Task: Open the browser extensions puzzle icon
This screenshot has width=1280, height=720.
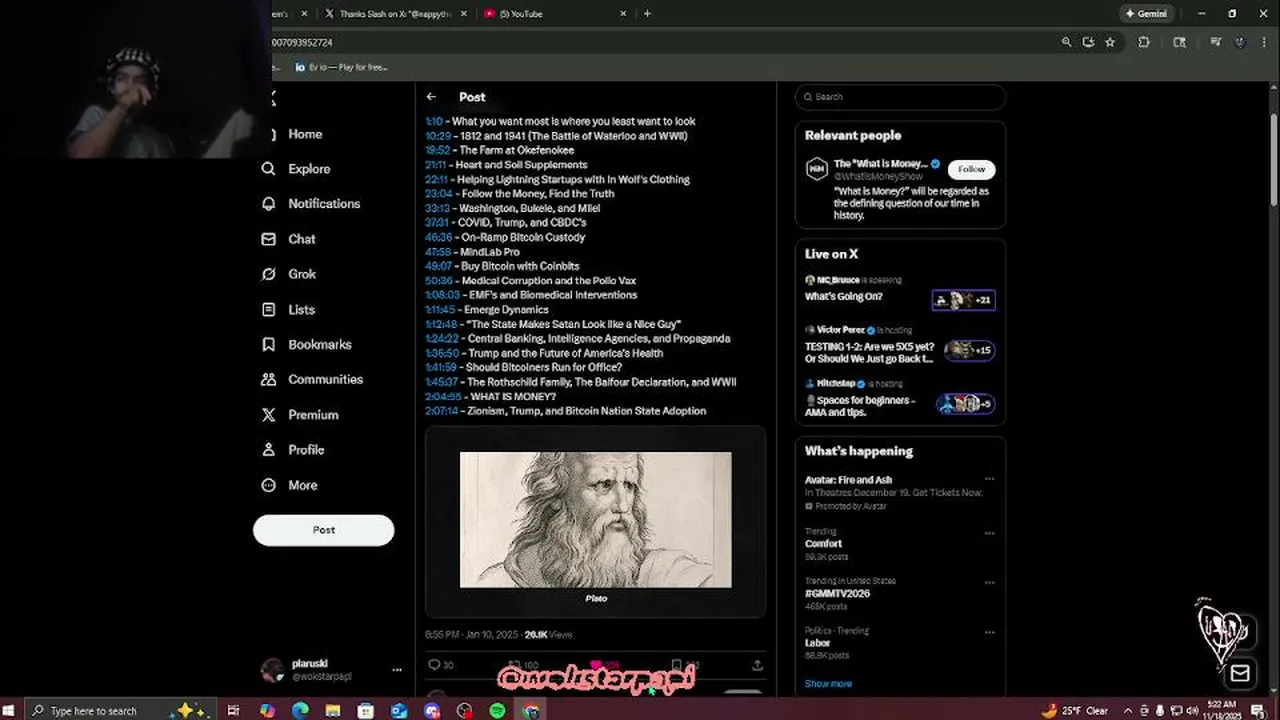Action: point(1144,43)
